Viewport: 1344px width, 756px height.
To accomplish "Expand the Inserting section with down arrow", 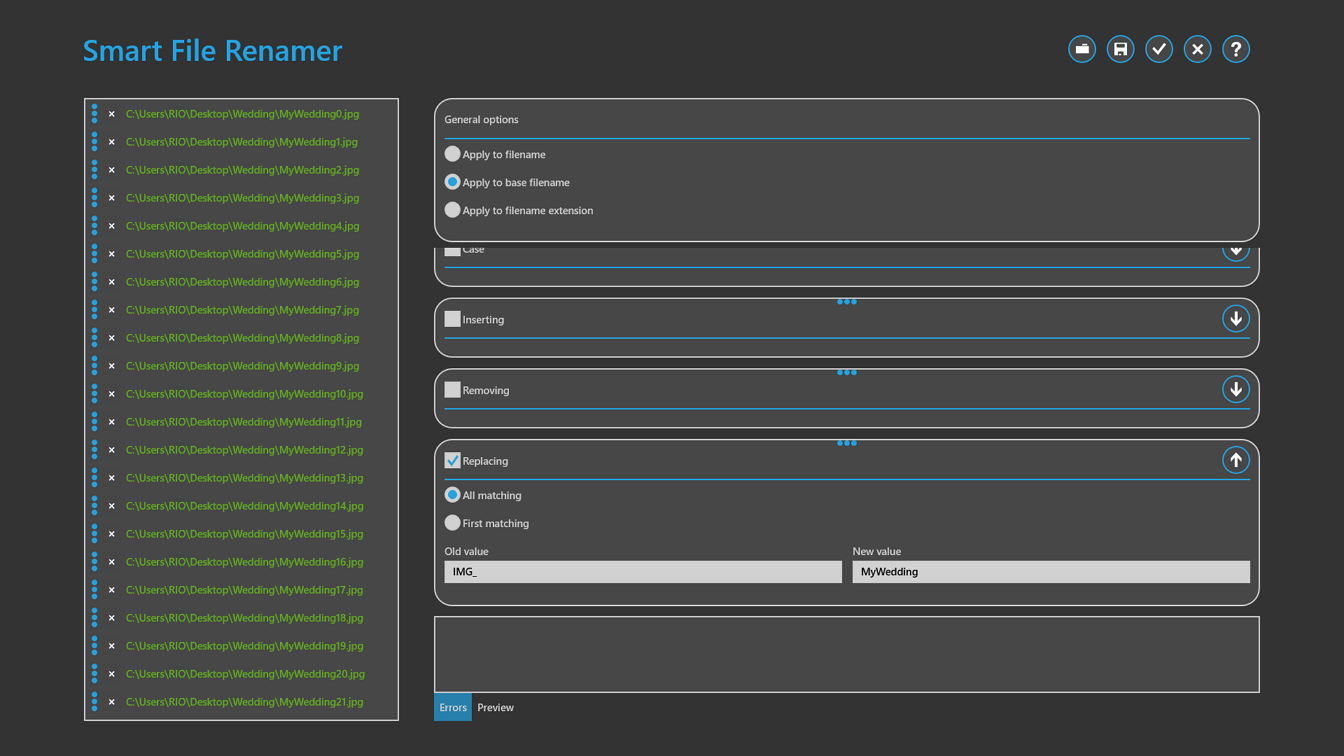I will [x=1236, y=319].
